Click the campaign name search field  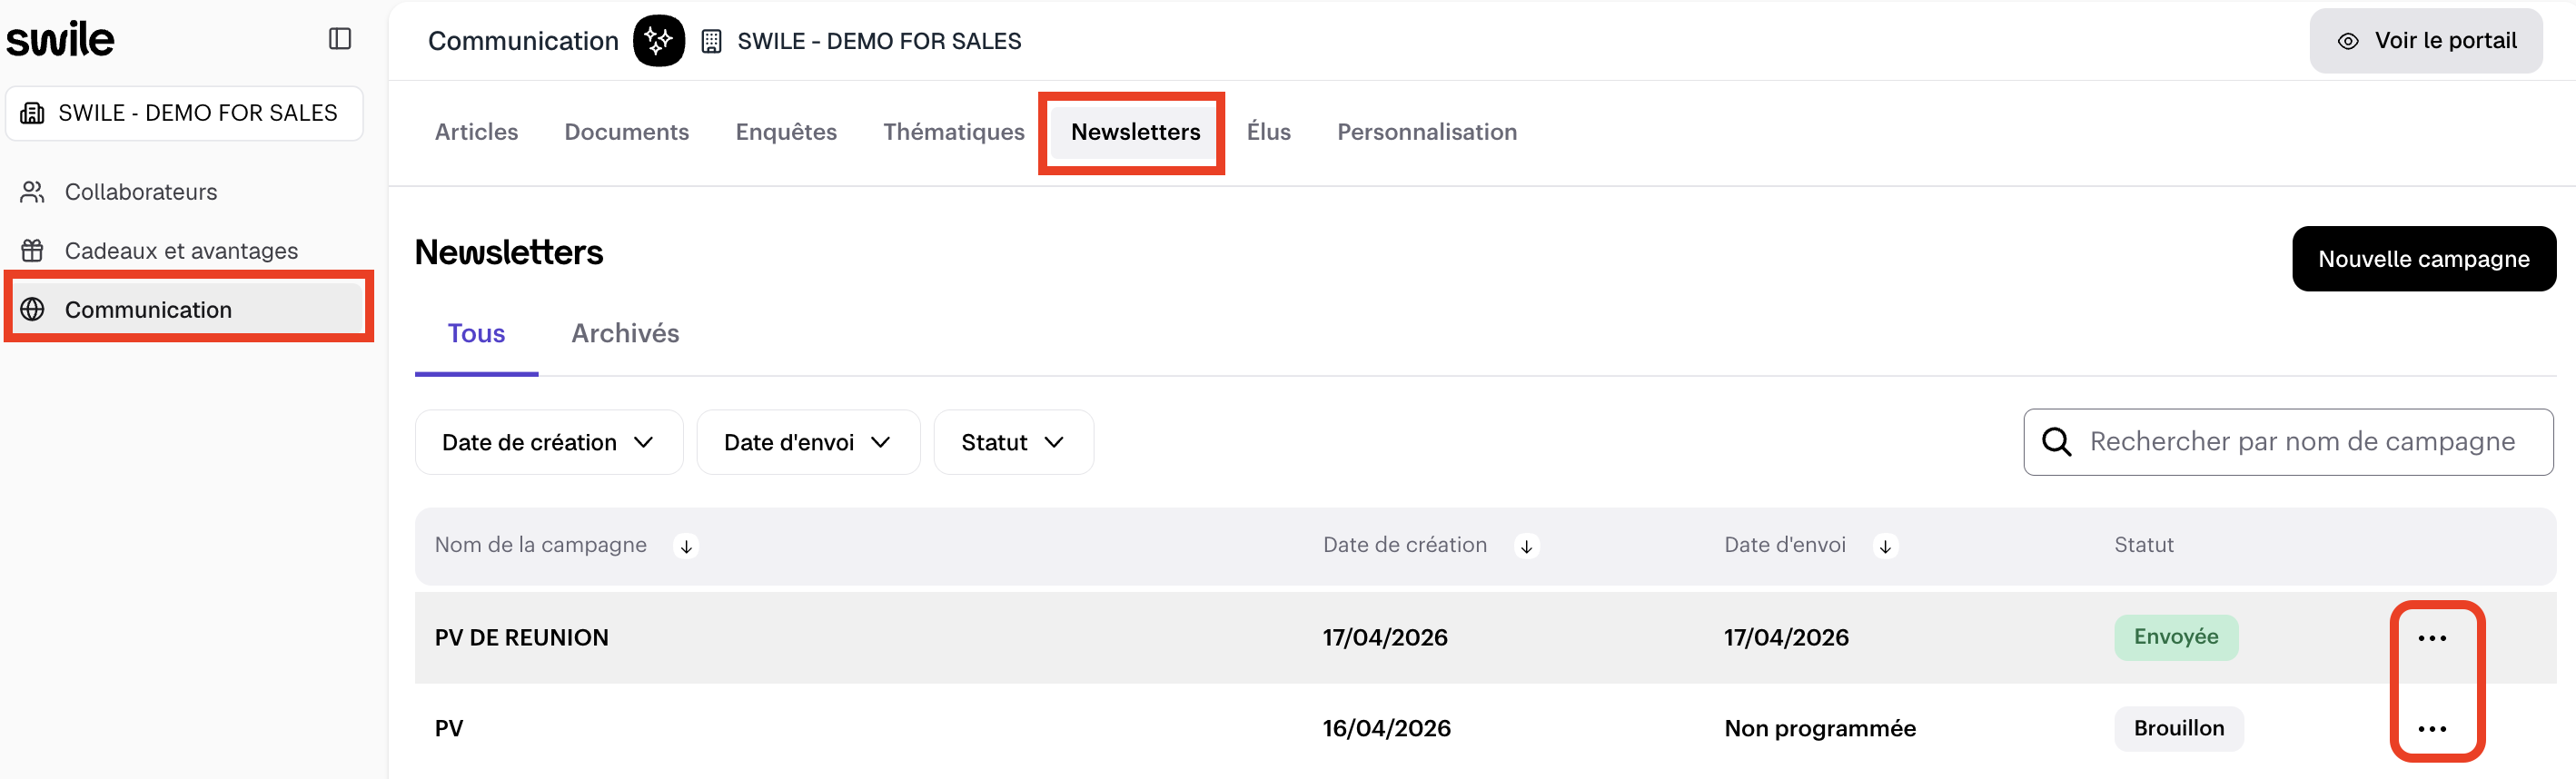point(2301,442)
